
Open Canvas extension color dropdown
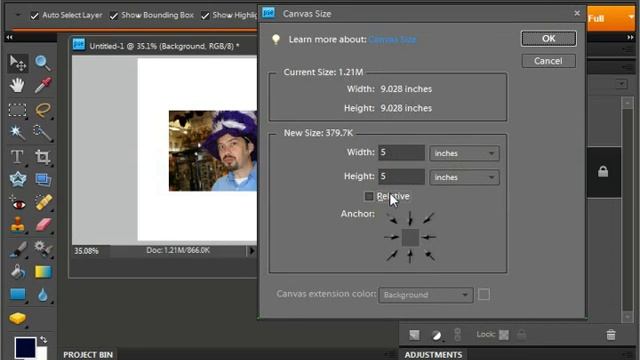[426, 295]
